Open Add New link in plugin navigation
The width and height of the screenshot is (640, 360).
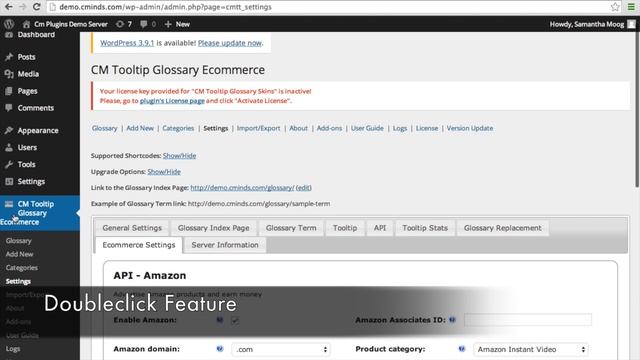point(140,128)
